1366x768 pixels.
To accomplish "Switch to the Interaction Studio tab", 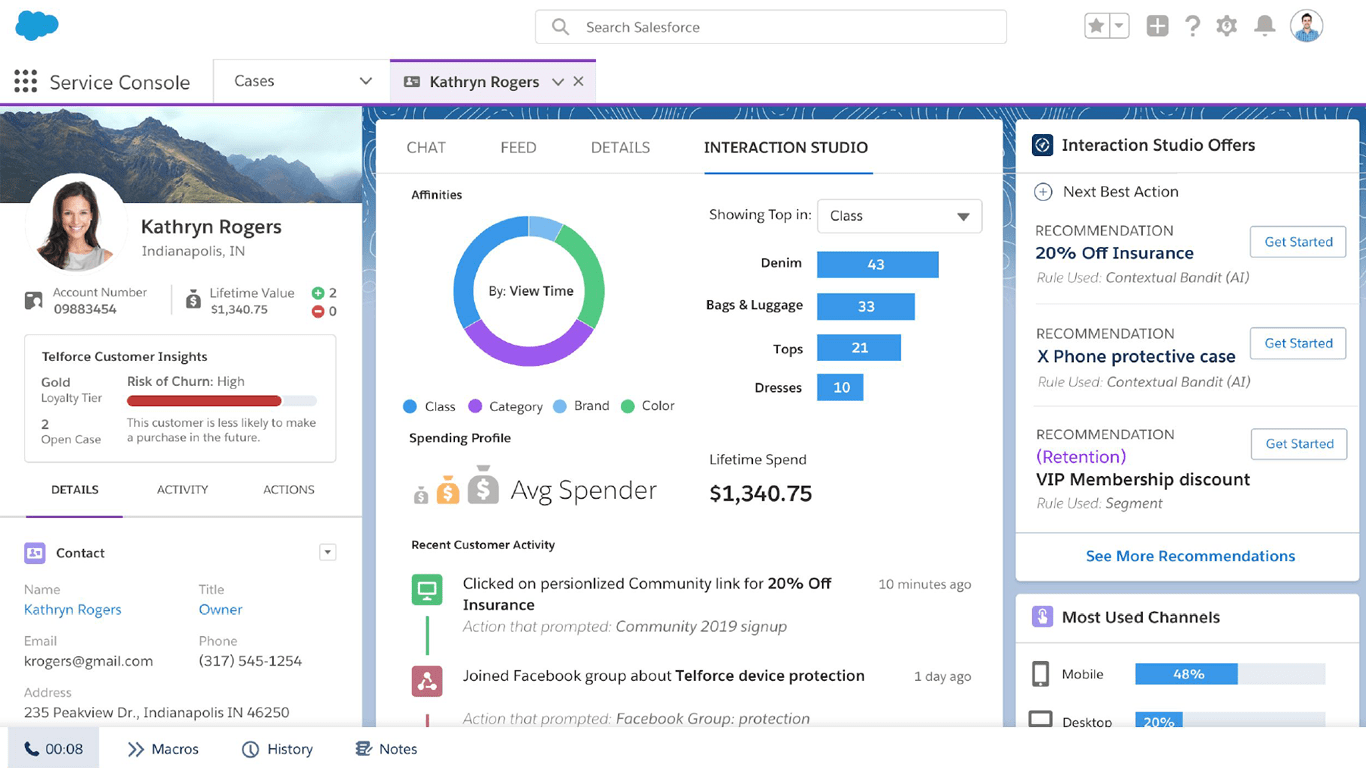I will tap(786, 147).
